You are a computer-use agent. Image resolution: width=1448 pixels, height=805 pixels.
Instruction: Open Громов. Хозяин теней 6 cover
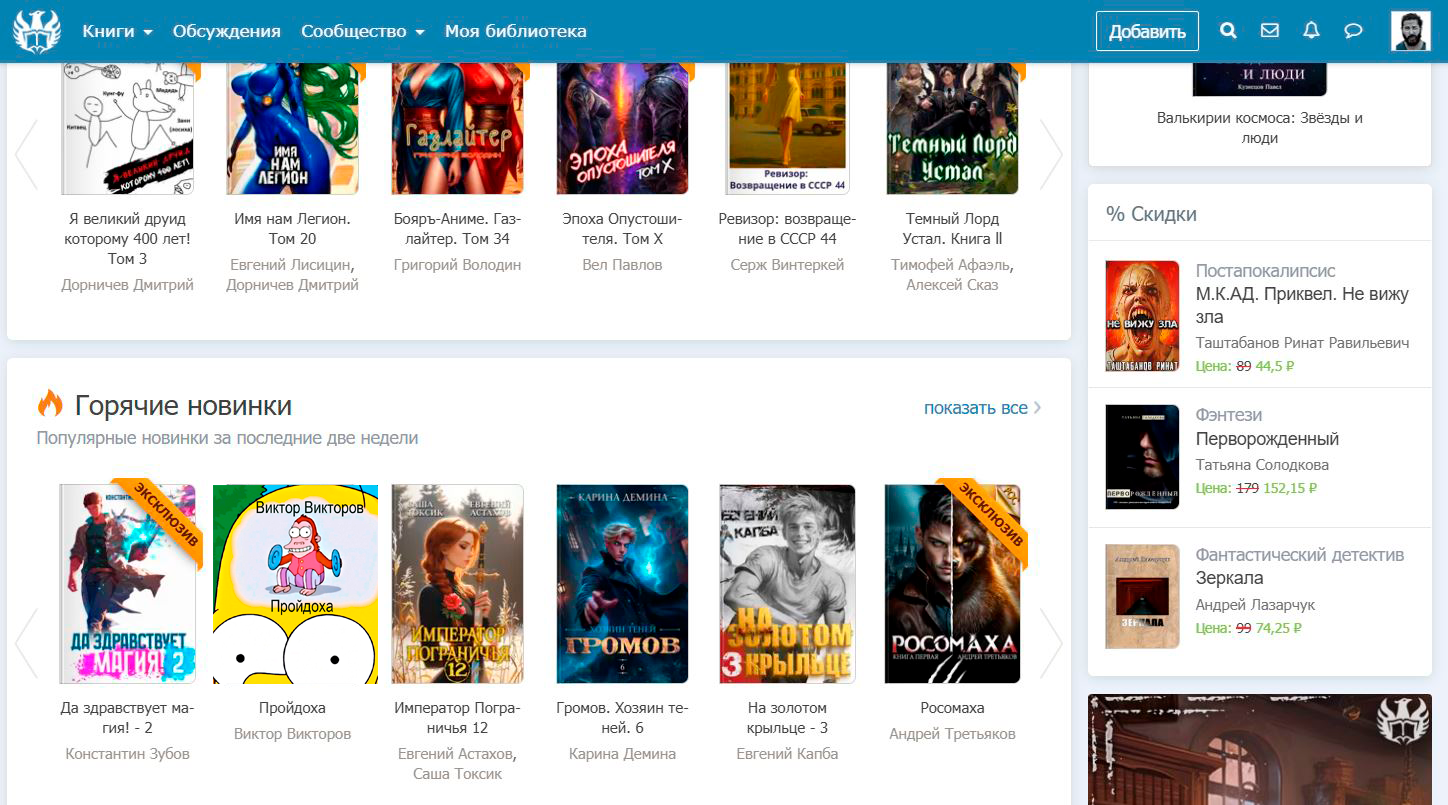622,584
